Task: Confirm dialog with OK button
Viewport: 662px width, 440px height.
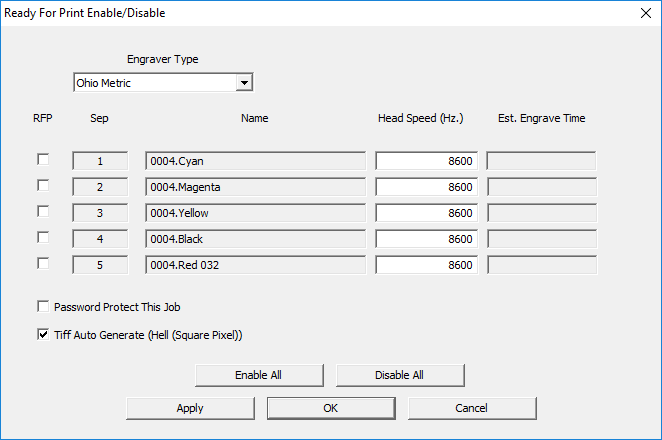Action: click(x=331, y=408)
